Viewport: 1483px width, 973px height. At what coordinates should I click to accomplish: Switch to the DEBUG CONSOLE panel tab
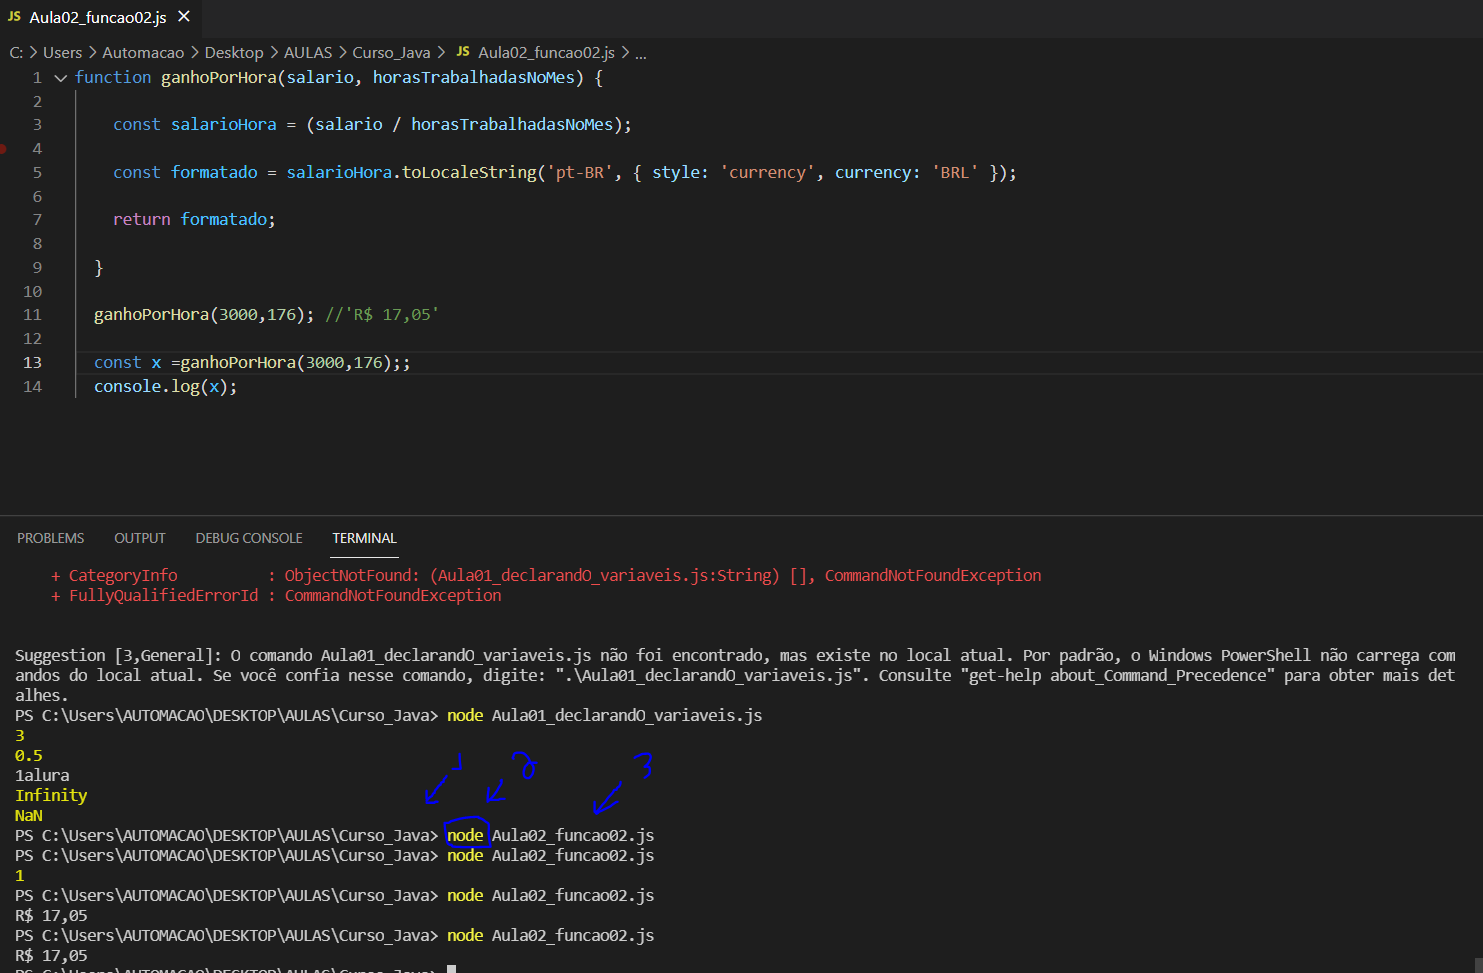249,538
